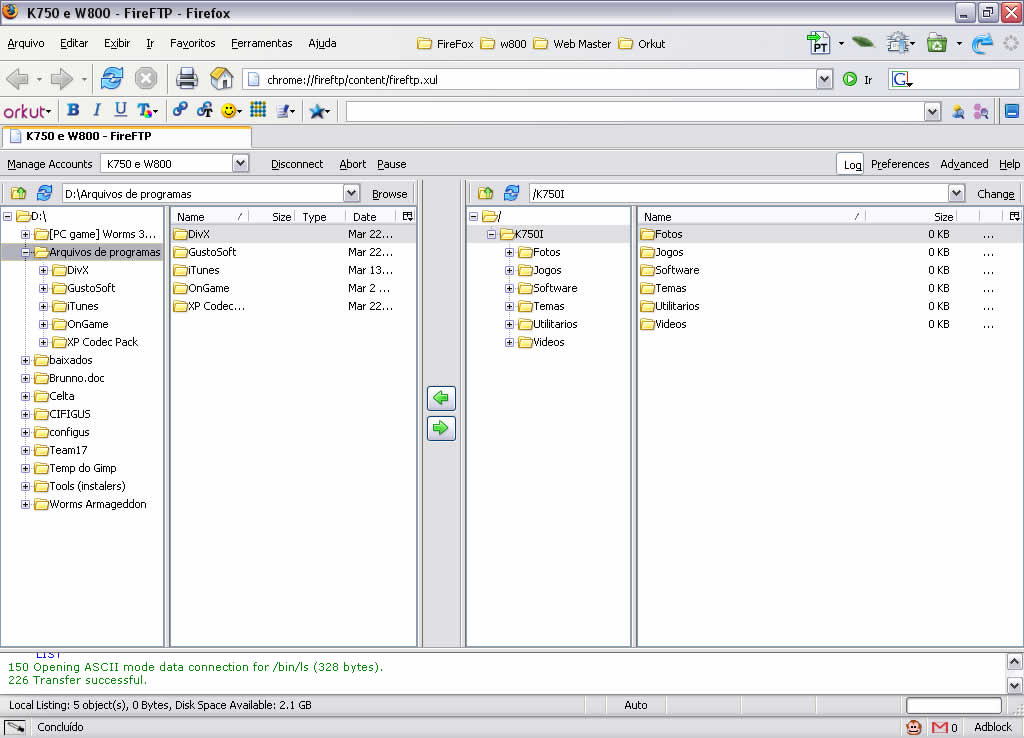Open FireFTP Preferences
Image resolution: width=1024 pixels, height=738 pixels.
[900, 164]
